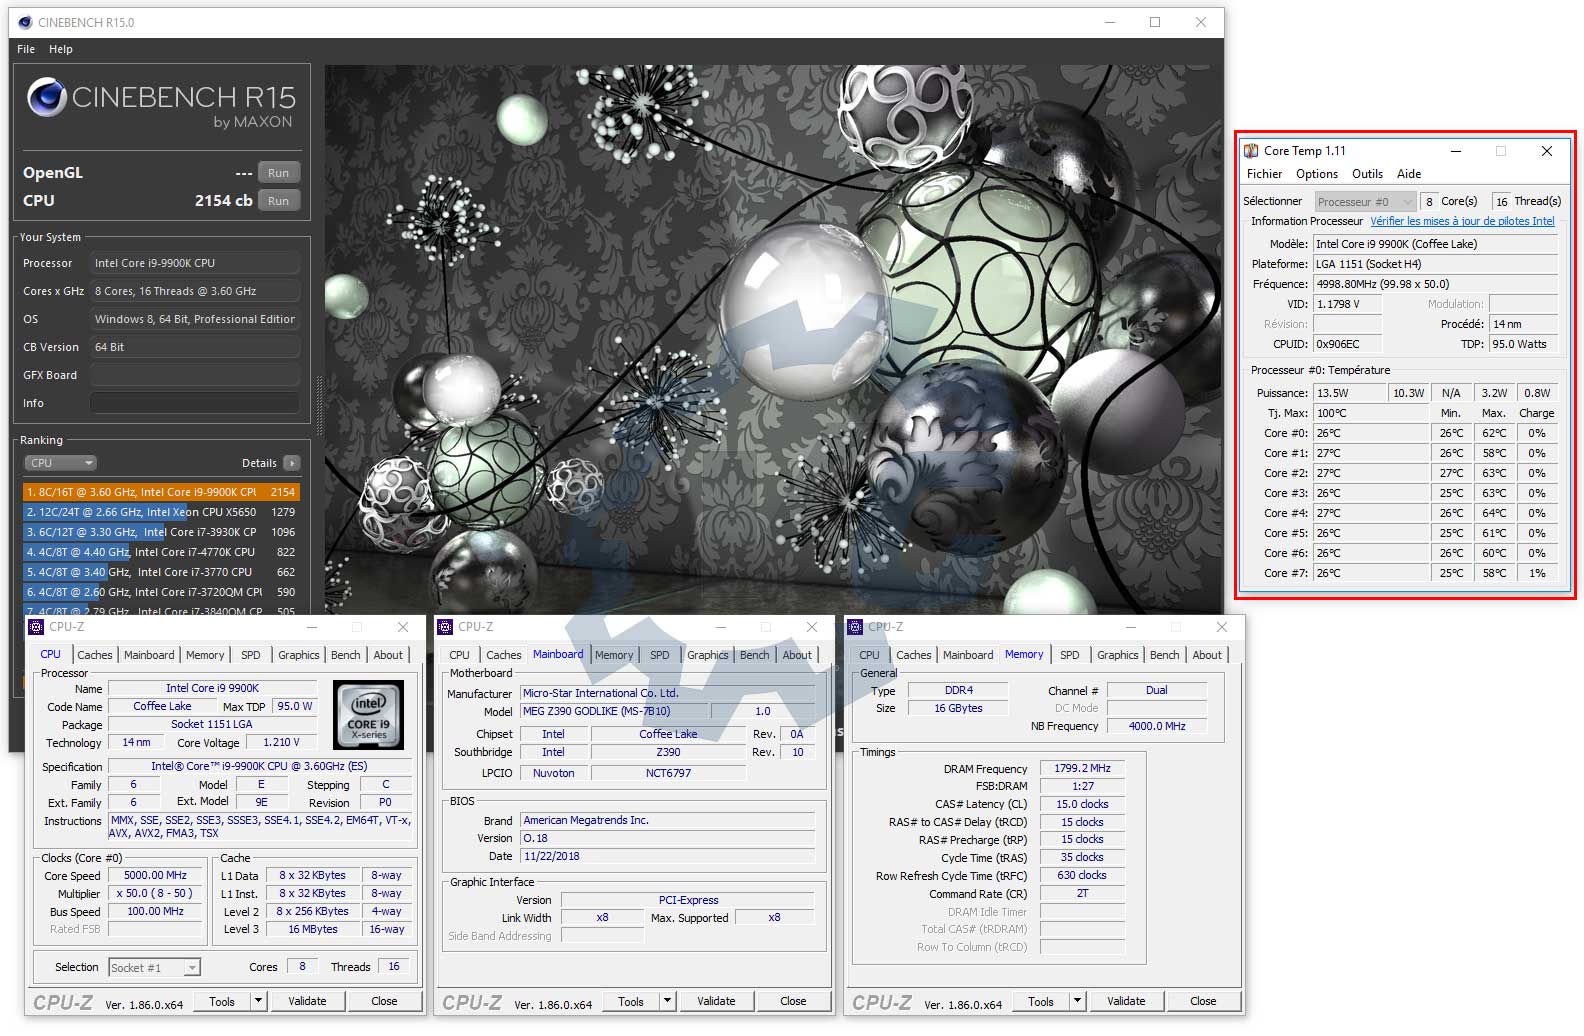
Task: Click Close in the first CPU-Z window
Action: coord(384,1001)
